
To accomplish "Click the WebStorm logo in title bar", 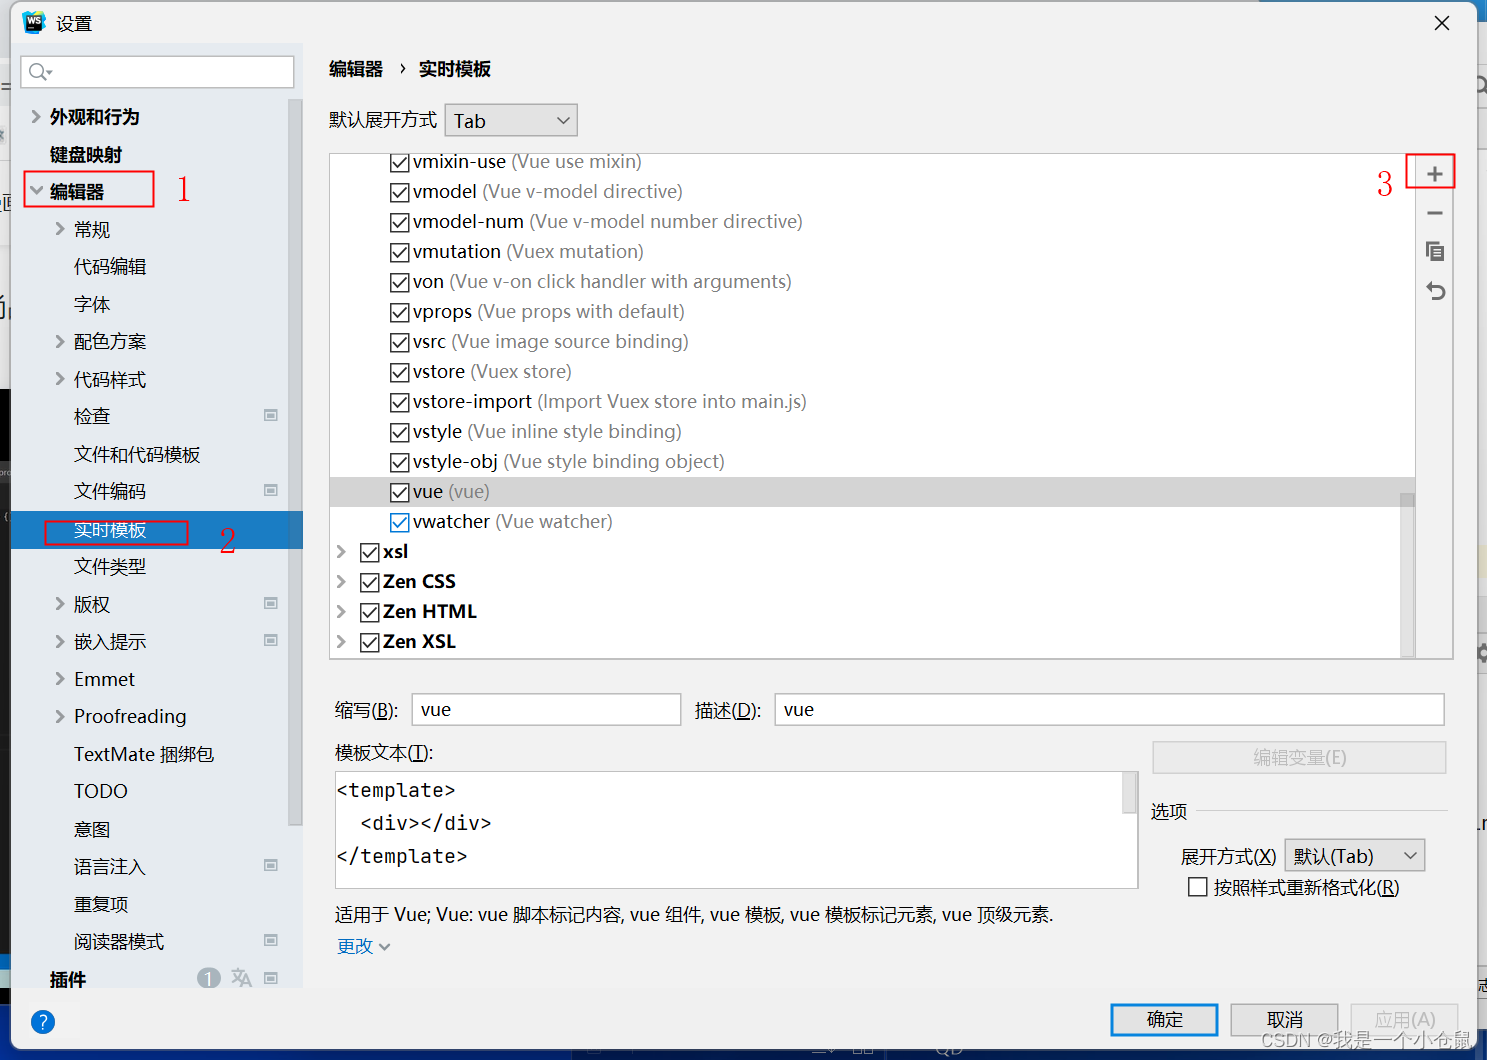I will [x=34, y=22].
